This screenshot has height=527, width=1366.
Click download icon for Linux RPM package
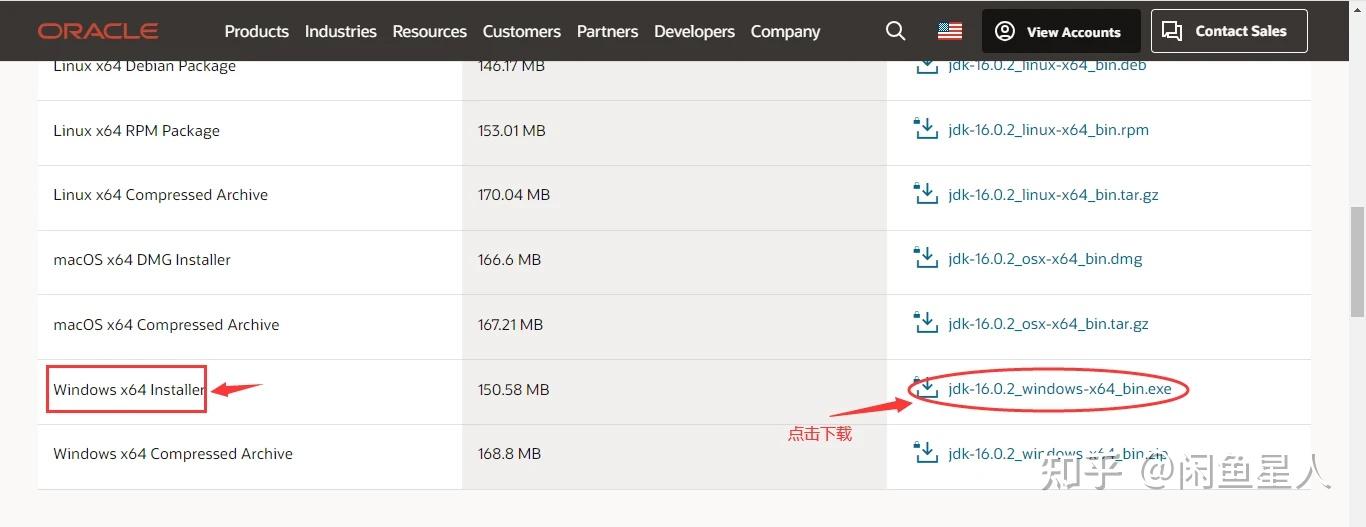tap(926, 130)
